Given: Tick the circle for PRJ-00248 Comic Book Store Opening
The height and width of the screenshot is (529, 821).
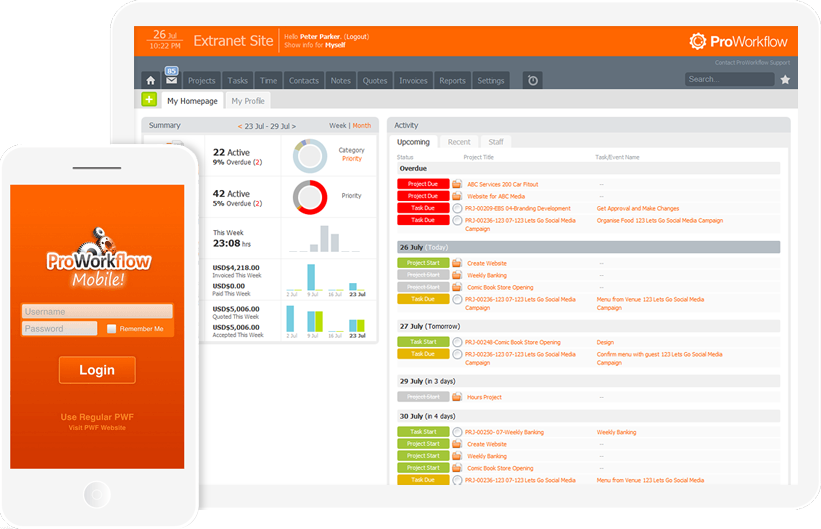Looking at the screenshot, I should pos(457,342).
